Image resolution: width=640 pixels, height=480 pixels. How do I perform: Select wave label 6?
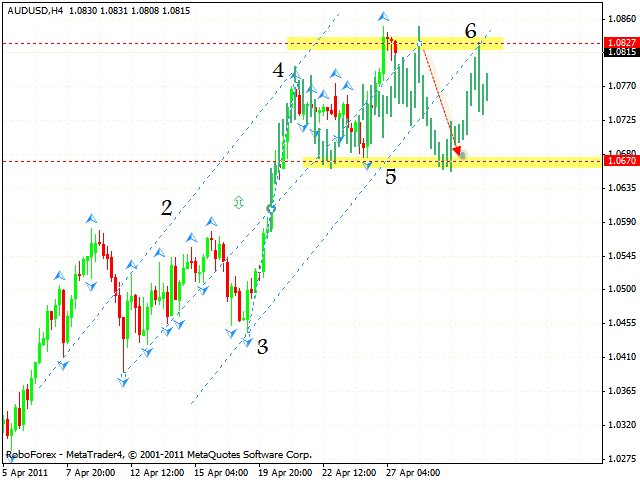click(470, 31)
